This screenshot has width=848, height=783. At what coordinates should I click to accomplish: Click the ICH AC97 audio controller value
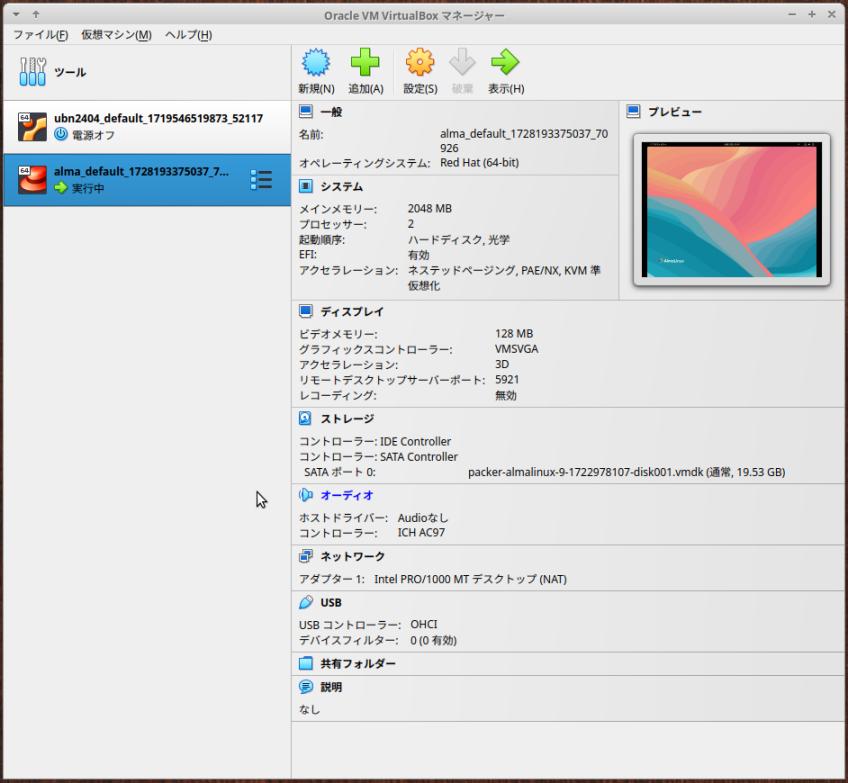[421, 533]
